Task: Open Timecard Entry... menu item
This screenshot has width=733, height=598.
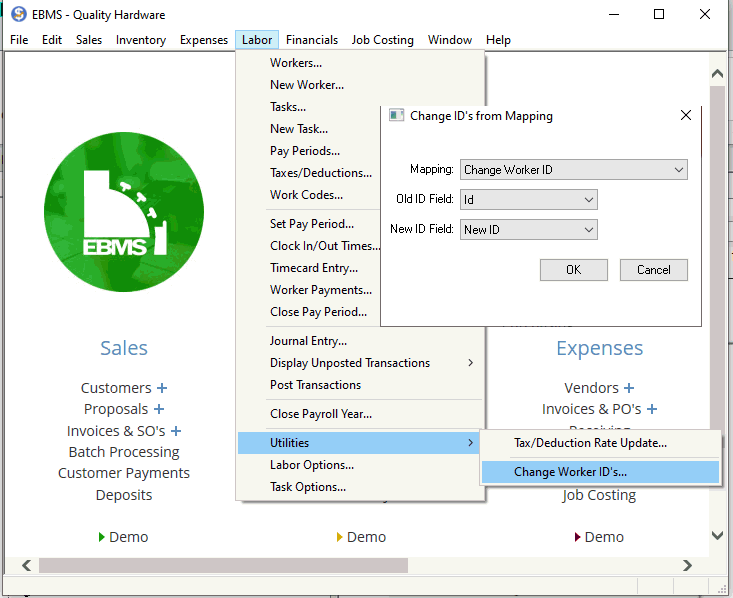Action: pyautogui.click(x=314, y=267)
